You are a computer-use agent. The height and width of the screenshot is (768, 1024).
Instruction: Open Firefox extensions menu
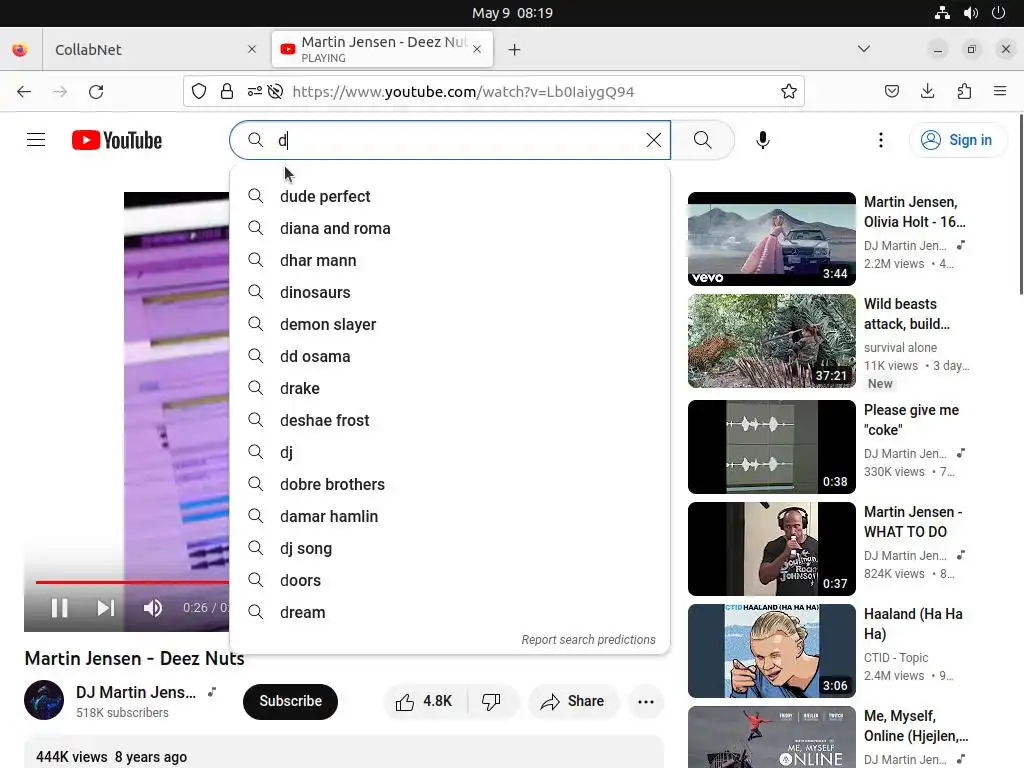[964, 91]
